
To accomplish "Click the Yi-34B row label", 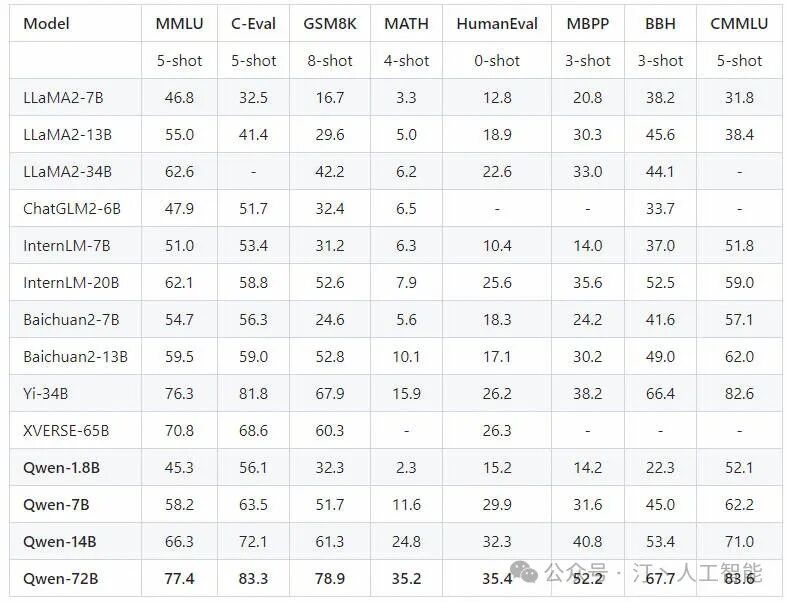I will [x=46, y=393].
